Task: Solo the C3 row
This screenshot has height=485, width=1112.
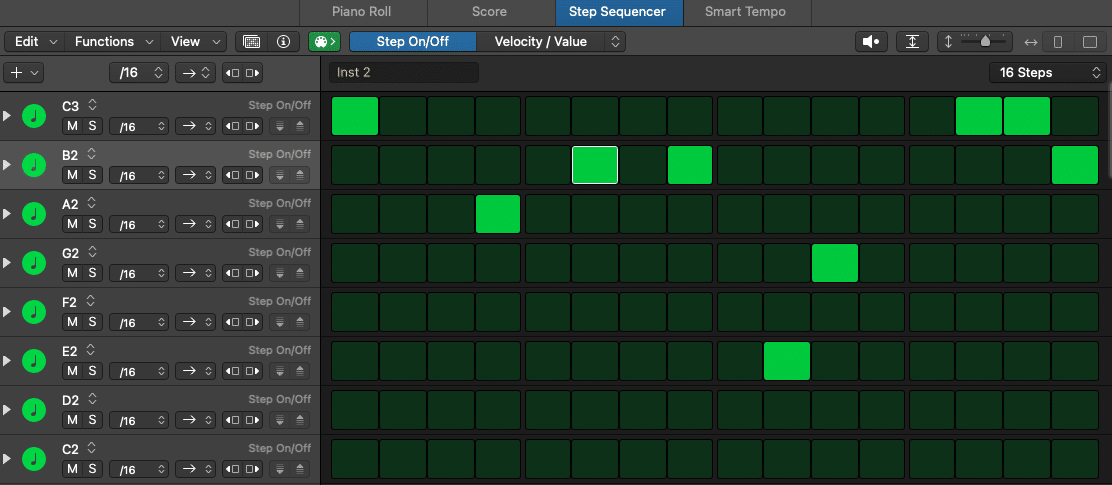Action: tap(92, 126)
